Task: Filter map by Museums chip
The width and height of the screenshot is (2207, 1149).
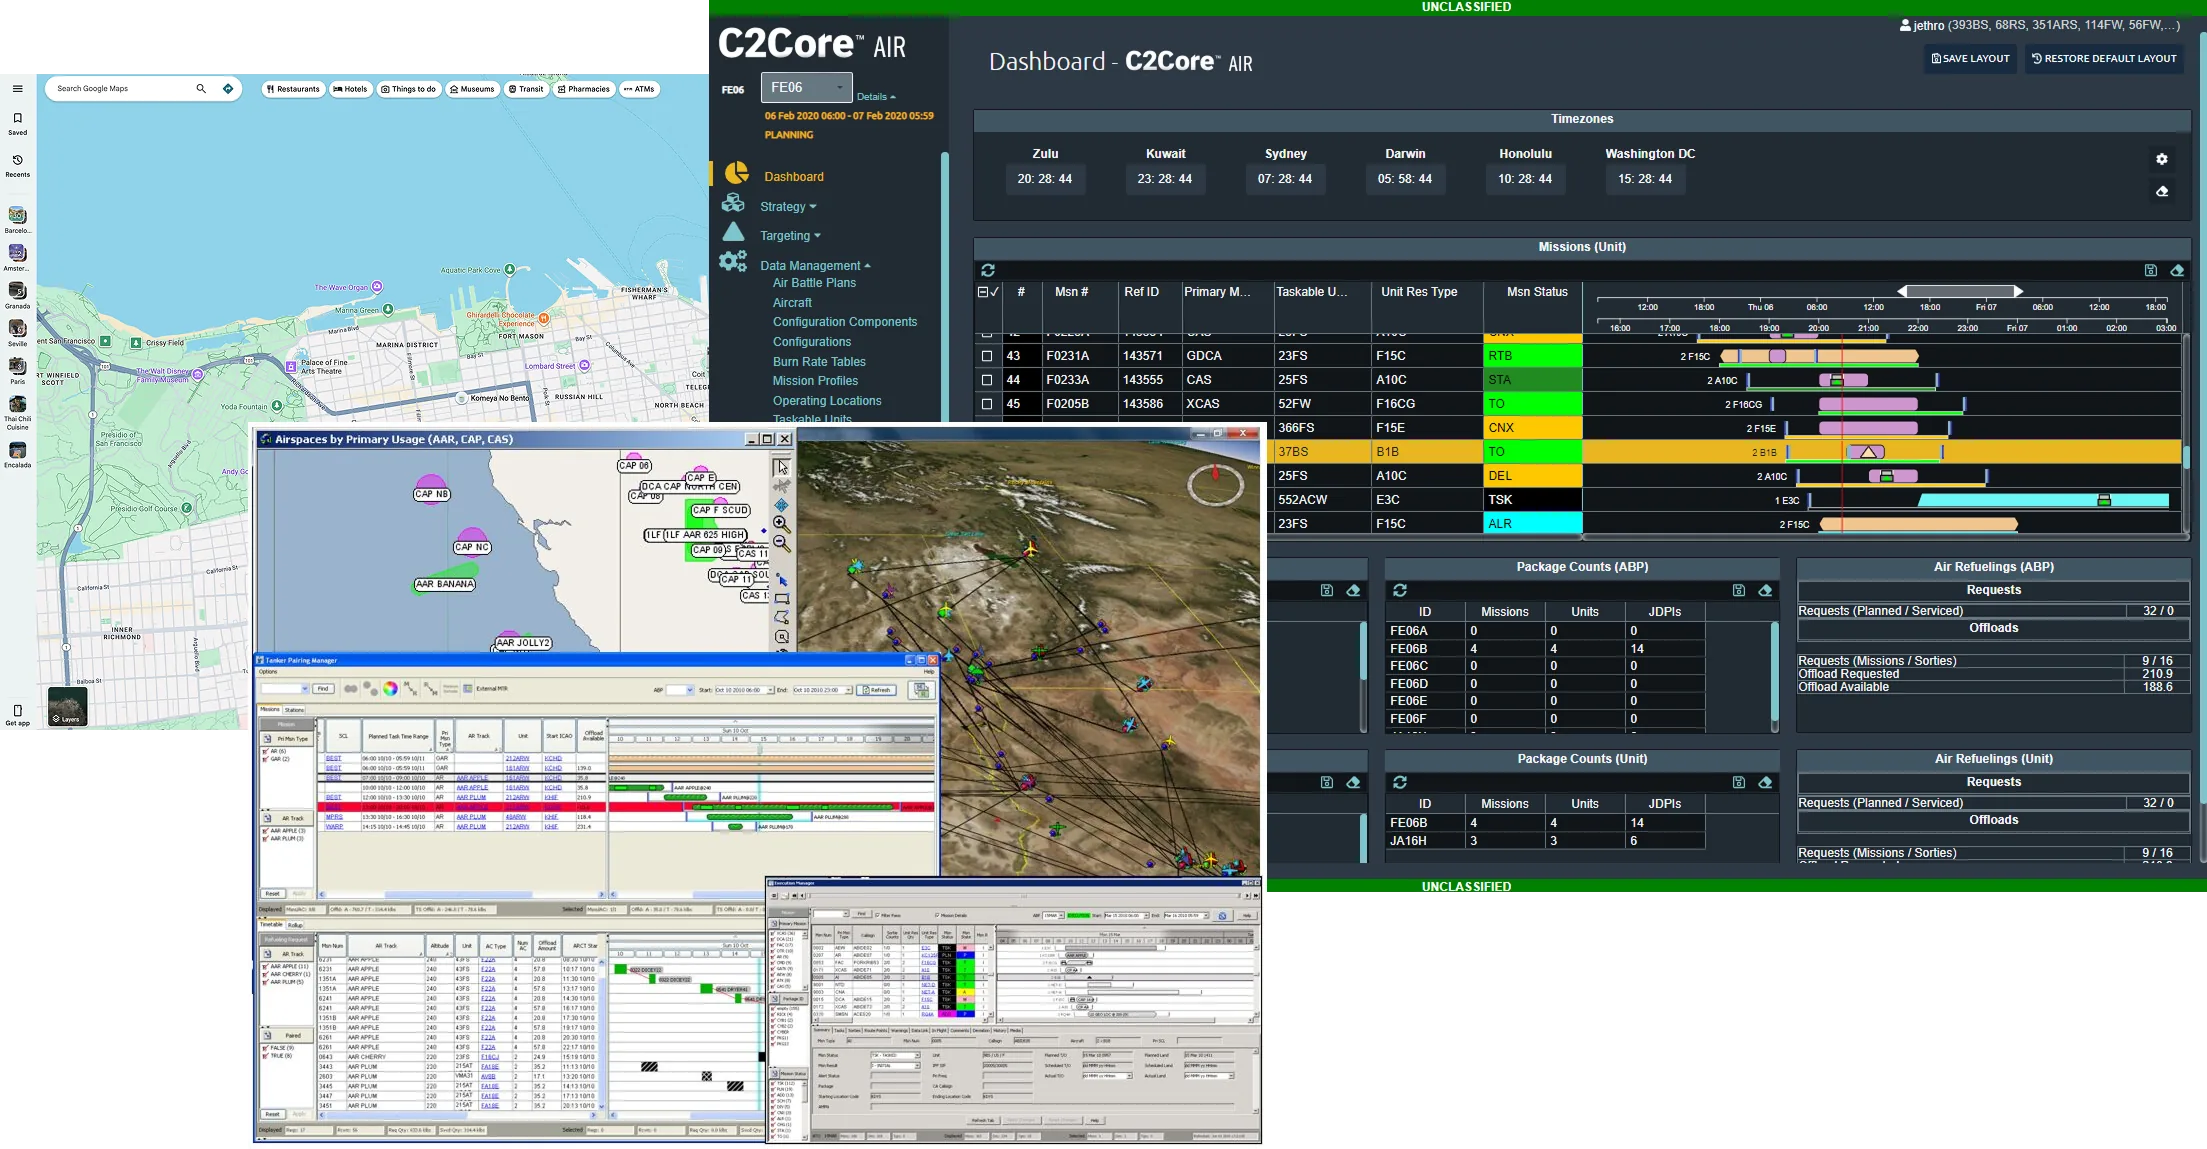Action: [x=472, y=89]
